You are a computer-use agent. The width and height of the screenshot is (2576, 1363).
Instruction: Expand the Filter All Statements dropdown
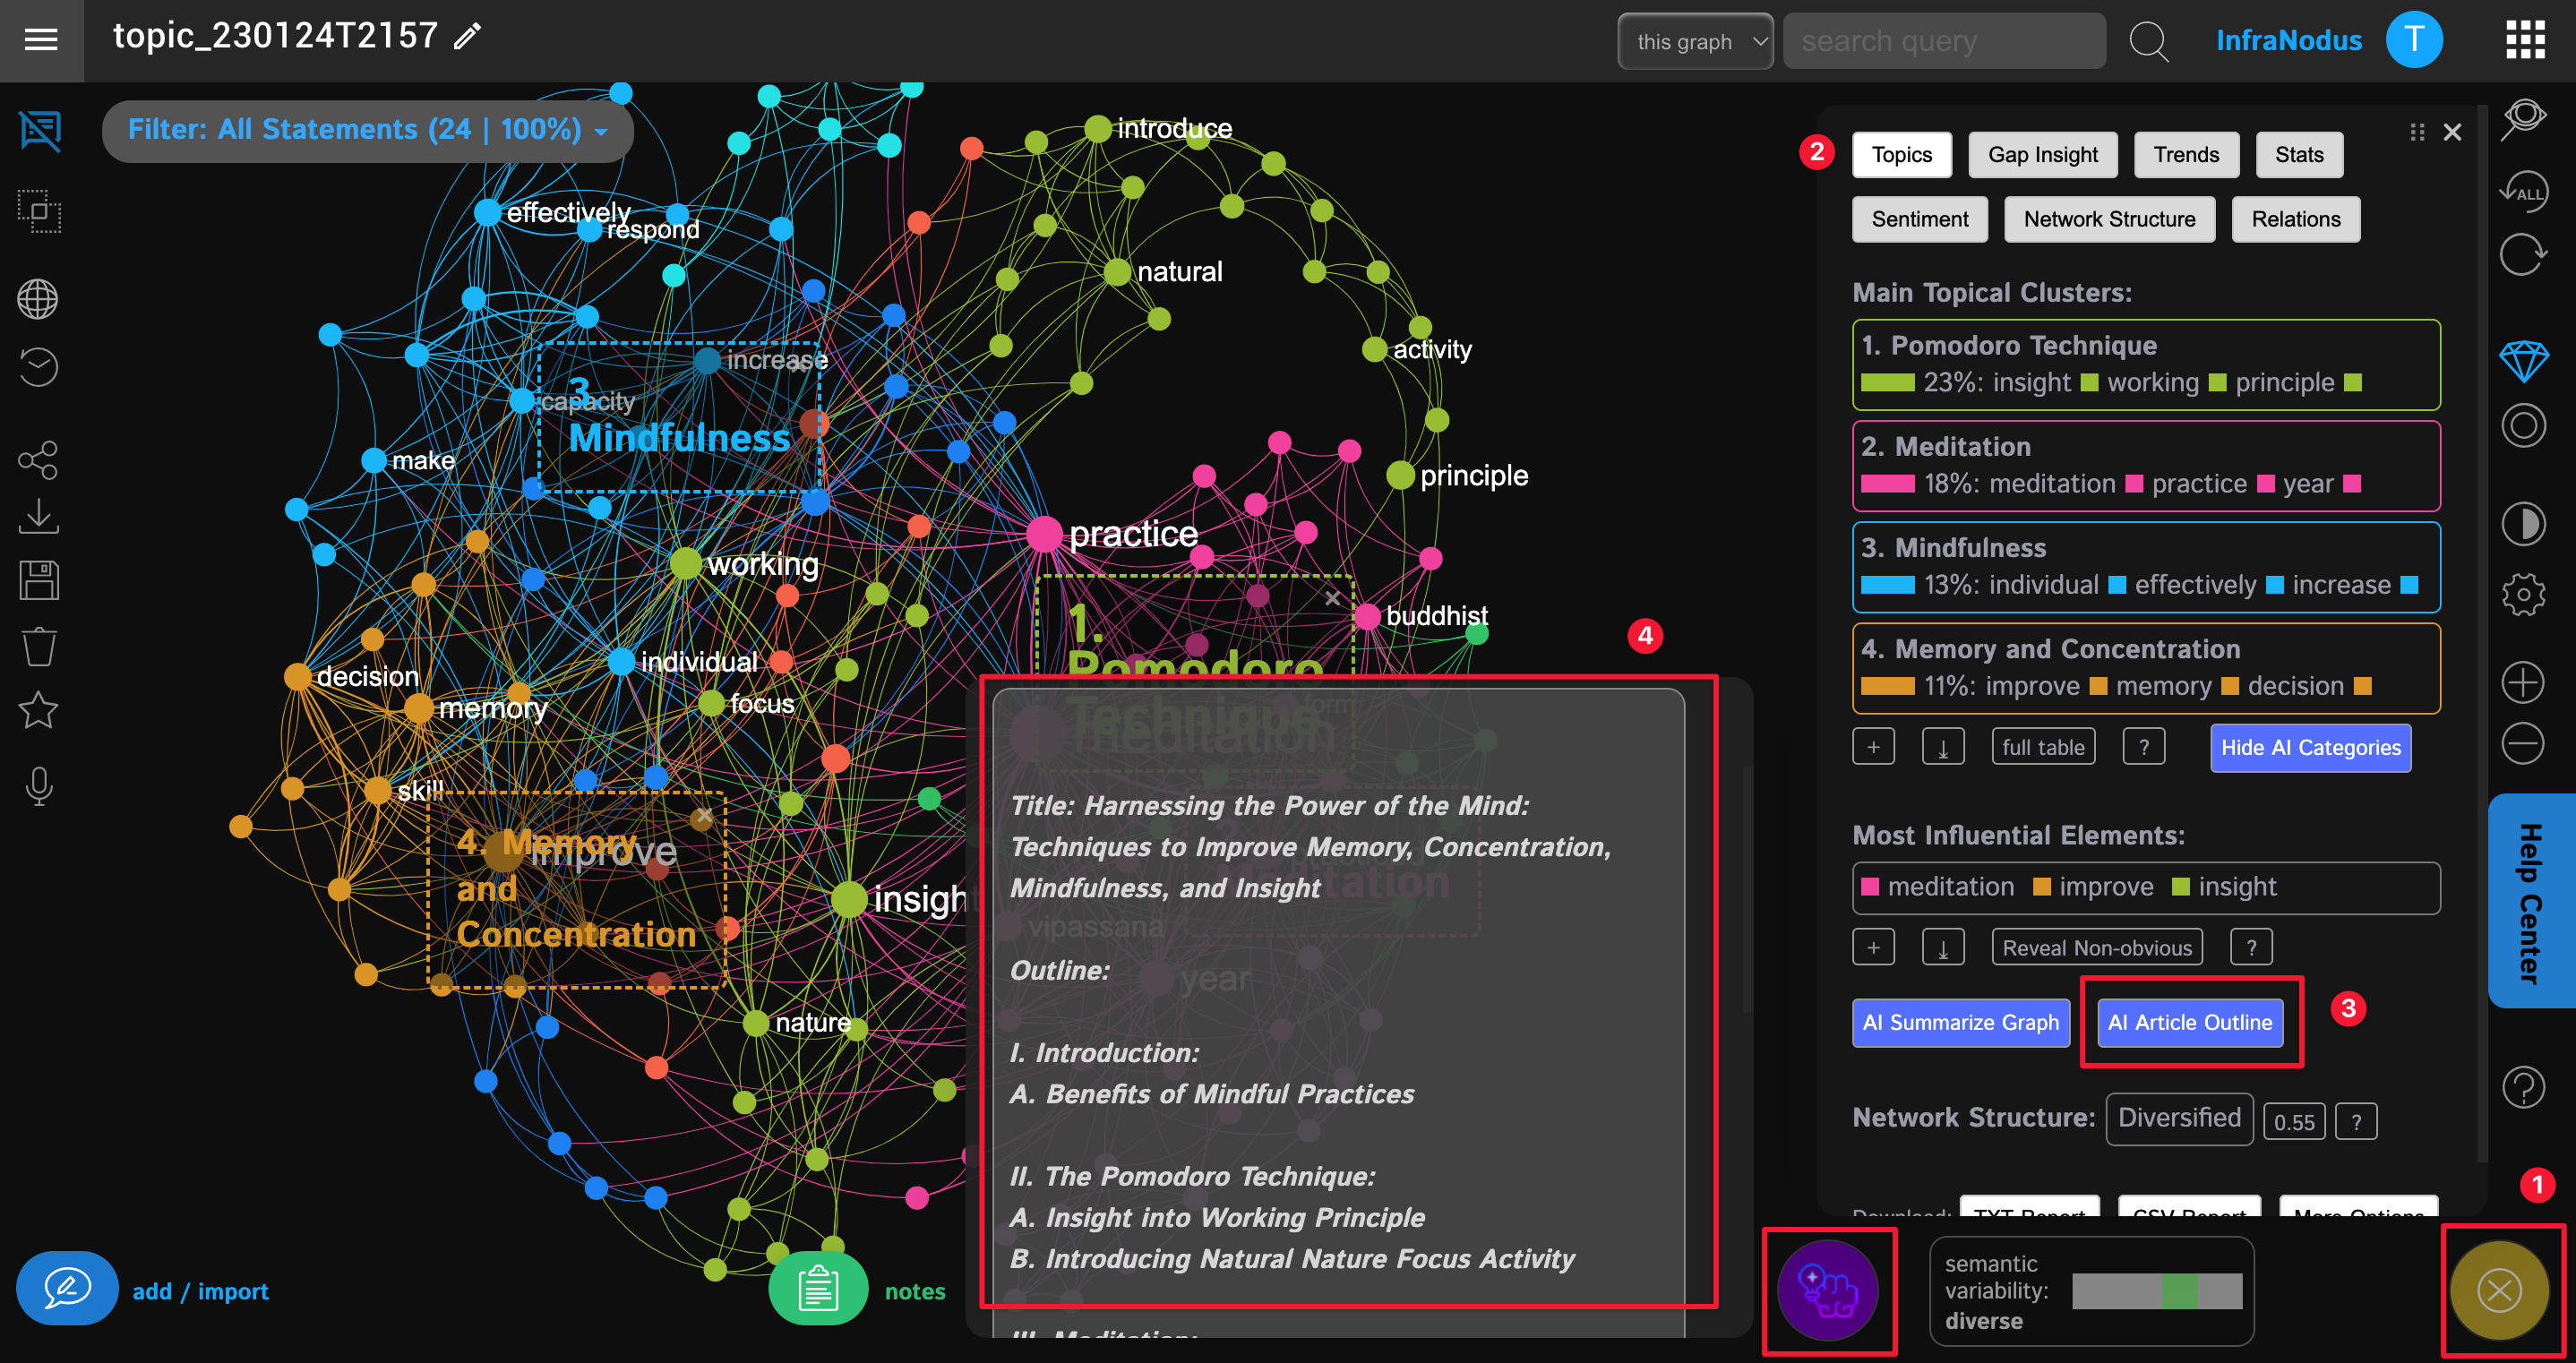[367, 130]
